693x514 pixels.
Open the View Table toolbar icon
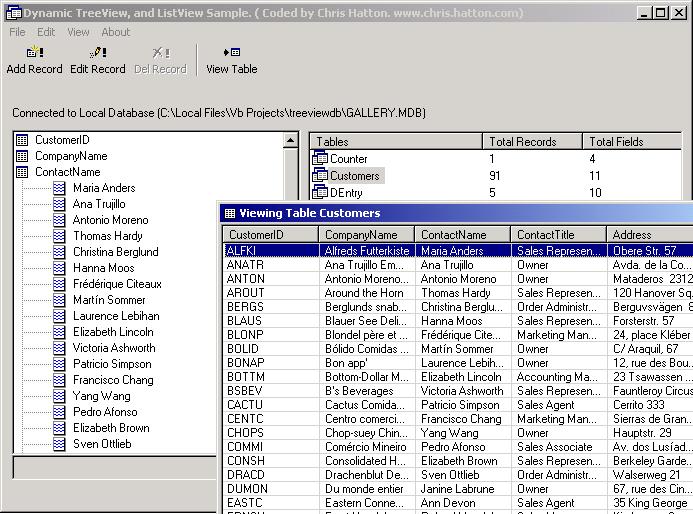pyautogui.click(x=231, y=53)
